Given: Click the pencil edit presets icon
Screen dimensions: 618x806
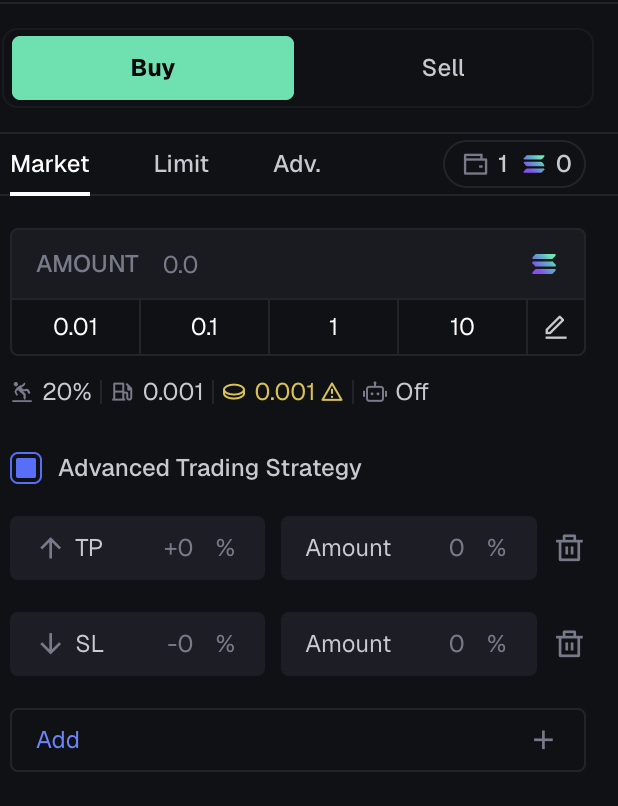Looking at the screenshot, I should tap(556, 327).
